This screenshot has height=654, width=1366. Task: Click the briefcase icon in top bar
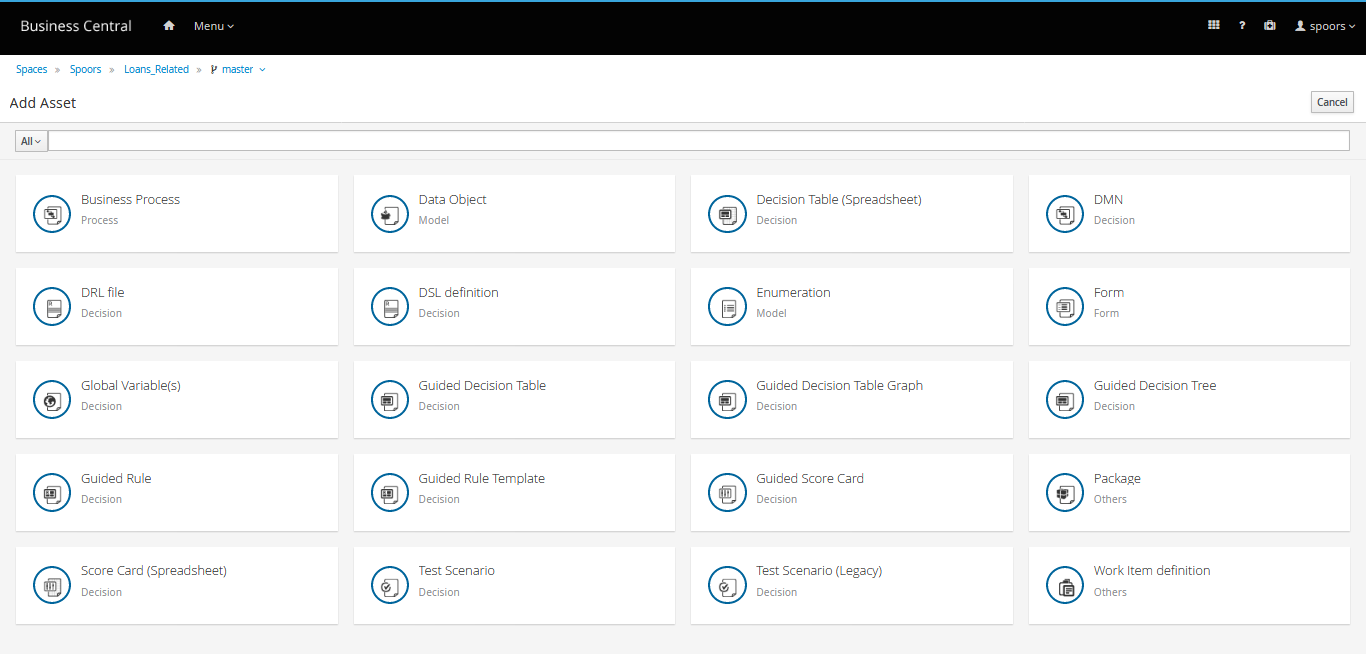pos(1269,26)
